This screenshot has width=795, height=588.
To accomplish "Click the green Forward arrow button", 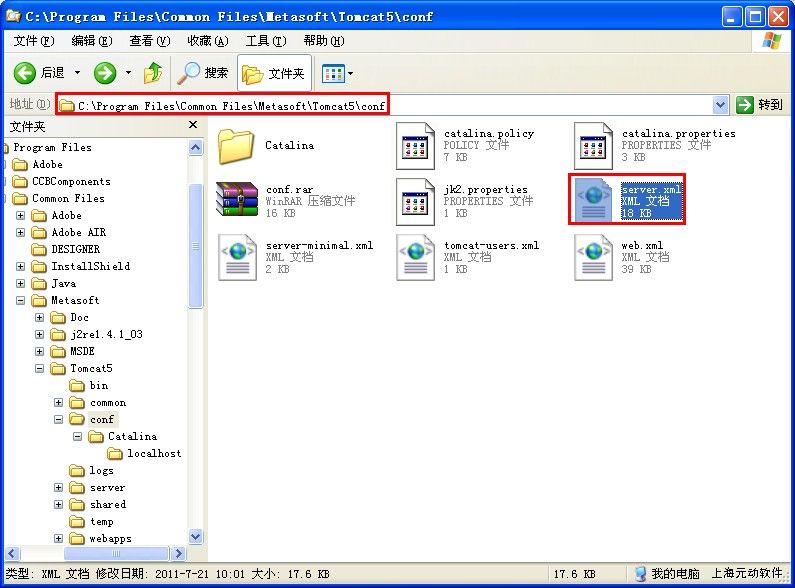I will click(105, 73).
